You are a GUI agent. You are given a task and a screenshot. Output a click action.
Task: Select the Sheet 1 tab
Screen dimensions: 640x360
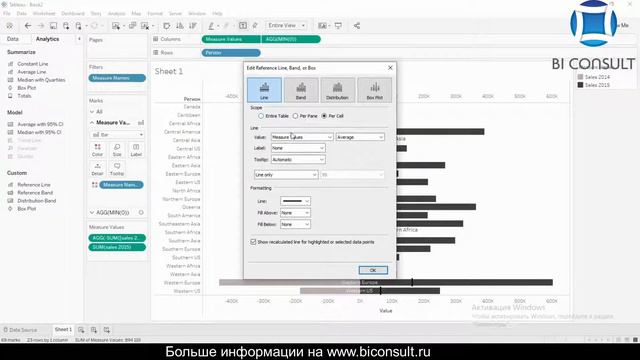[63, 329]
